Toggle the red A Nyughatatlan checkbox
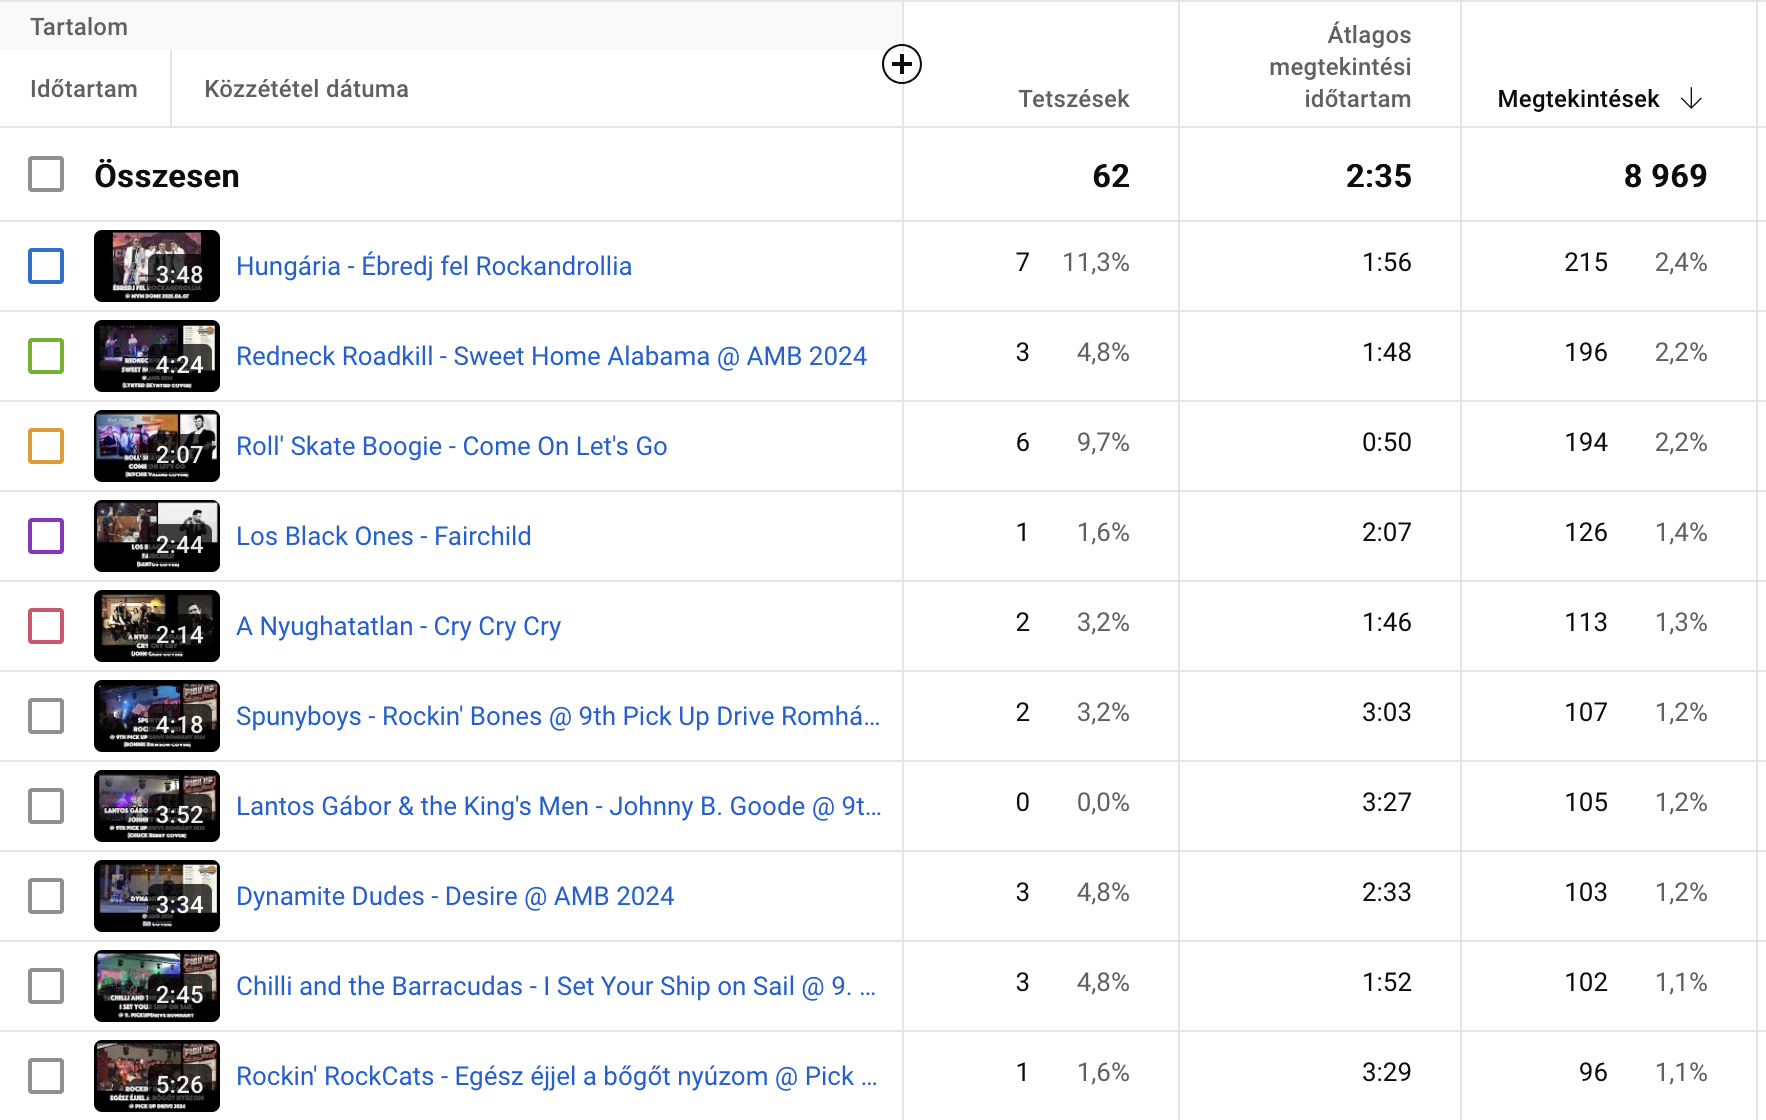Viewport: 1766px width, 1120px height. [x=46, y=626]
